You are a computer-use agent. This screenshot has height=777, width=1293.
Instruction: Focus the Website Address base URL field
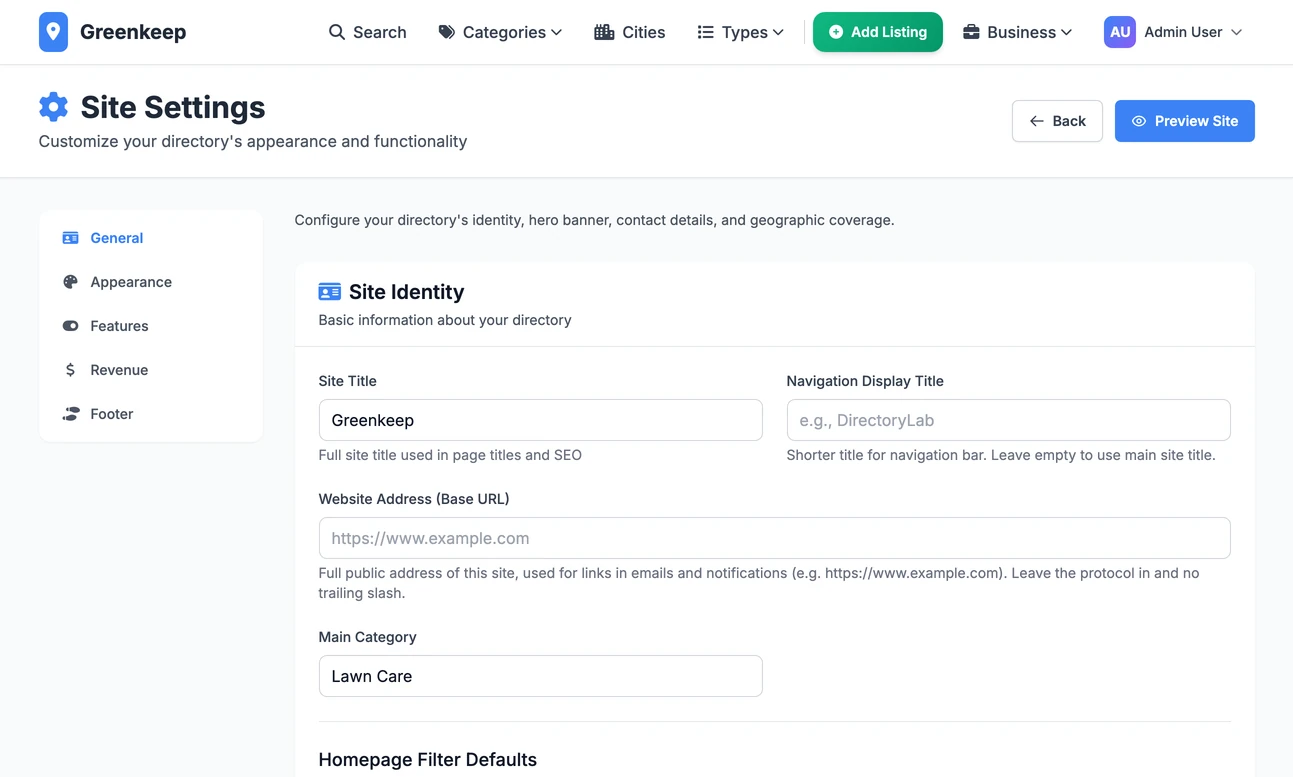click(x=775, y=538)
